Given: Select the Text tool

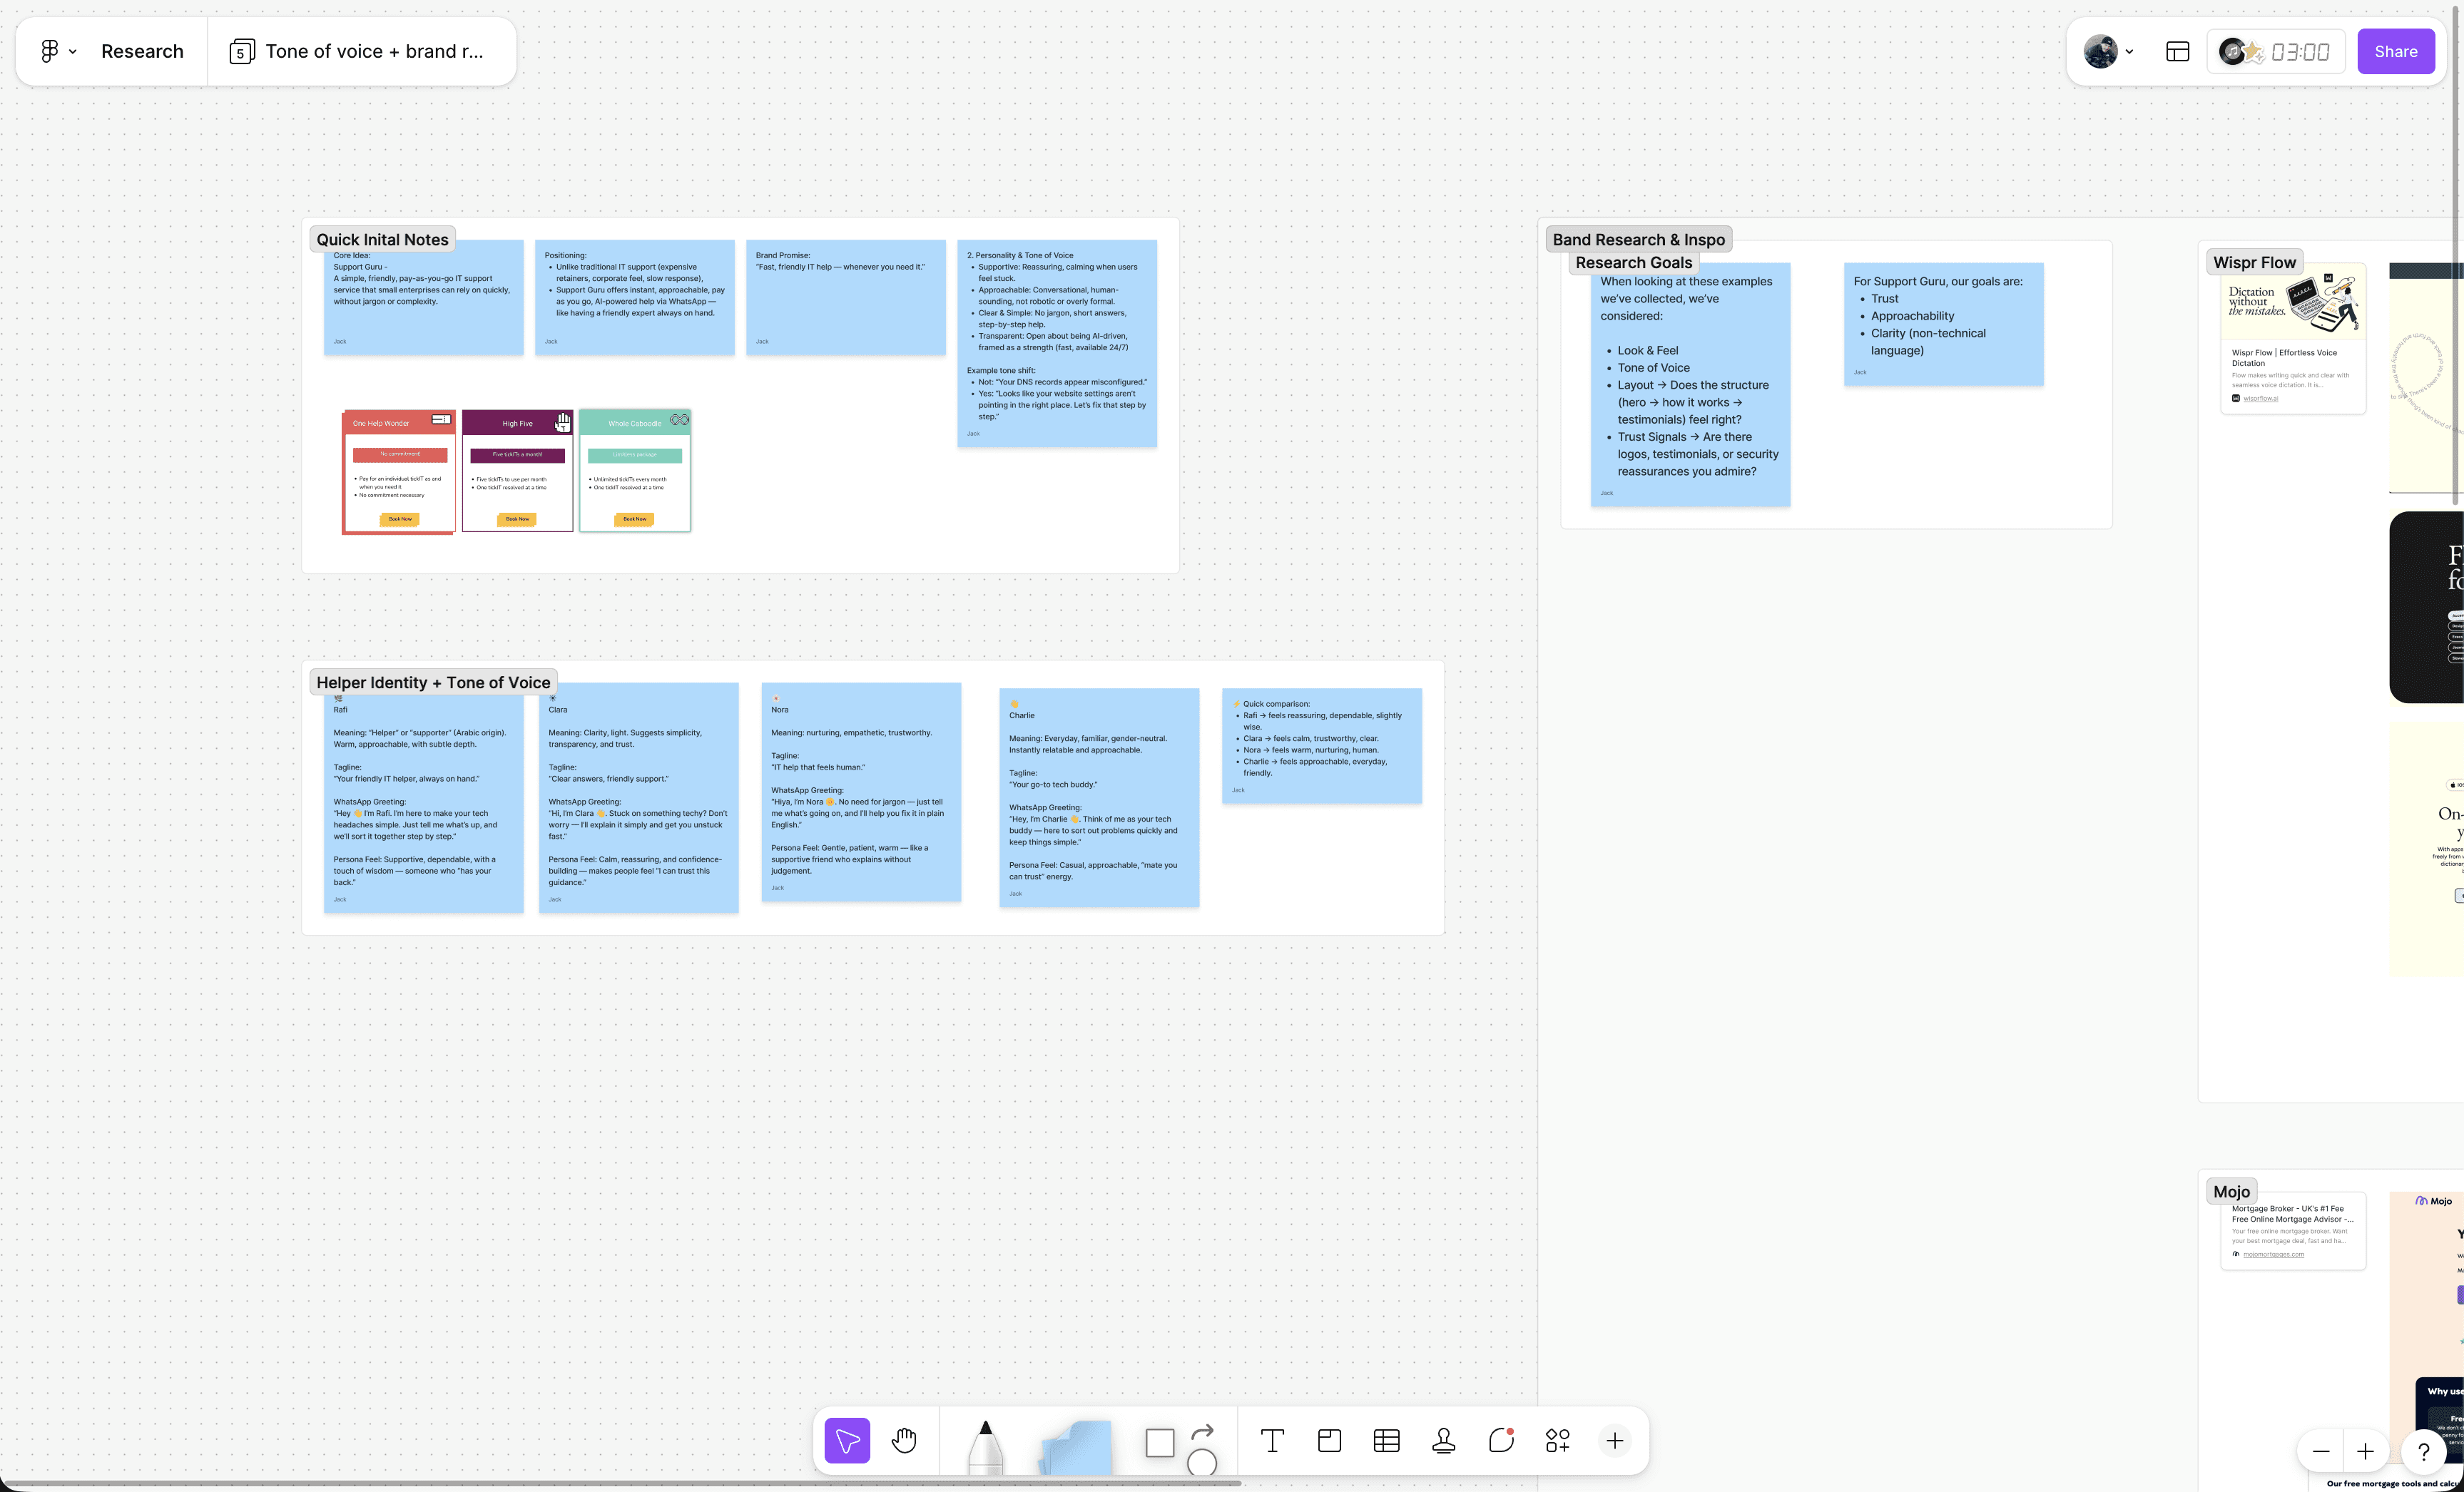Looking at the screenshot, I should (x=1272, y=1440).
